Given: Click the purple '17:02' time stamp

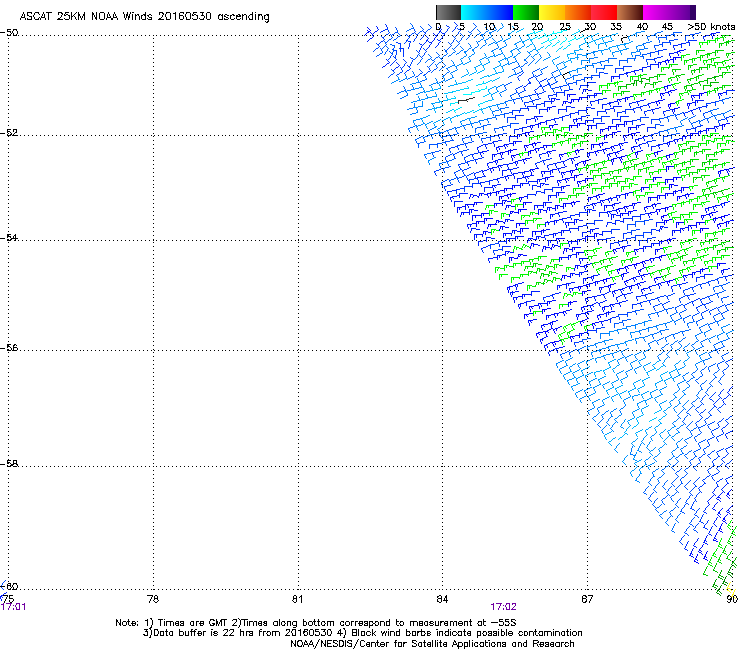Looking at the screenshot, I should [x=503, y=607].
